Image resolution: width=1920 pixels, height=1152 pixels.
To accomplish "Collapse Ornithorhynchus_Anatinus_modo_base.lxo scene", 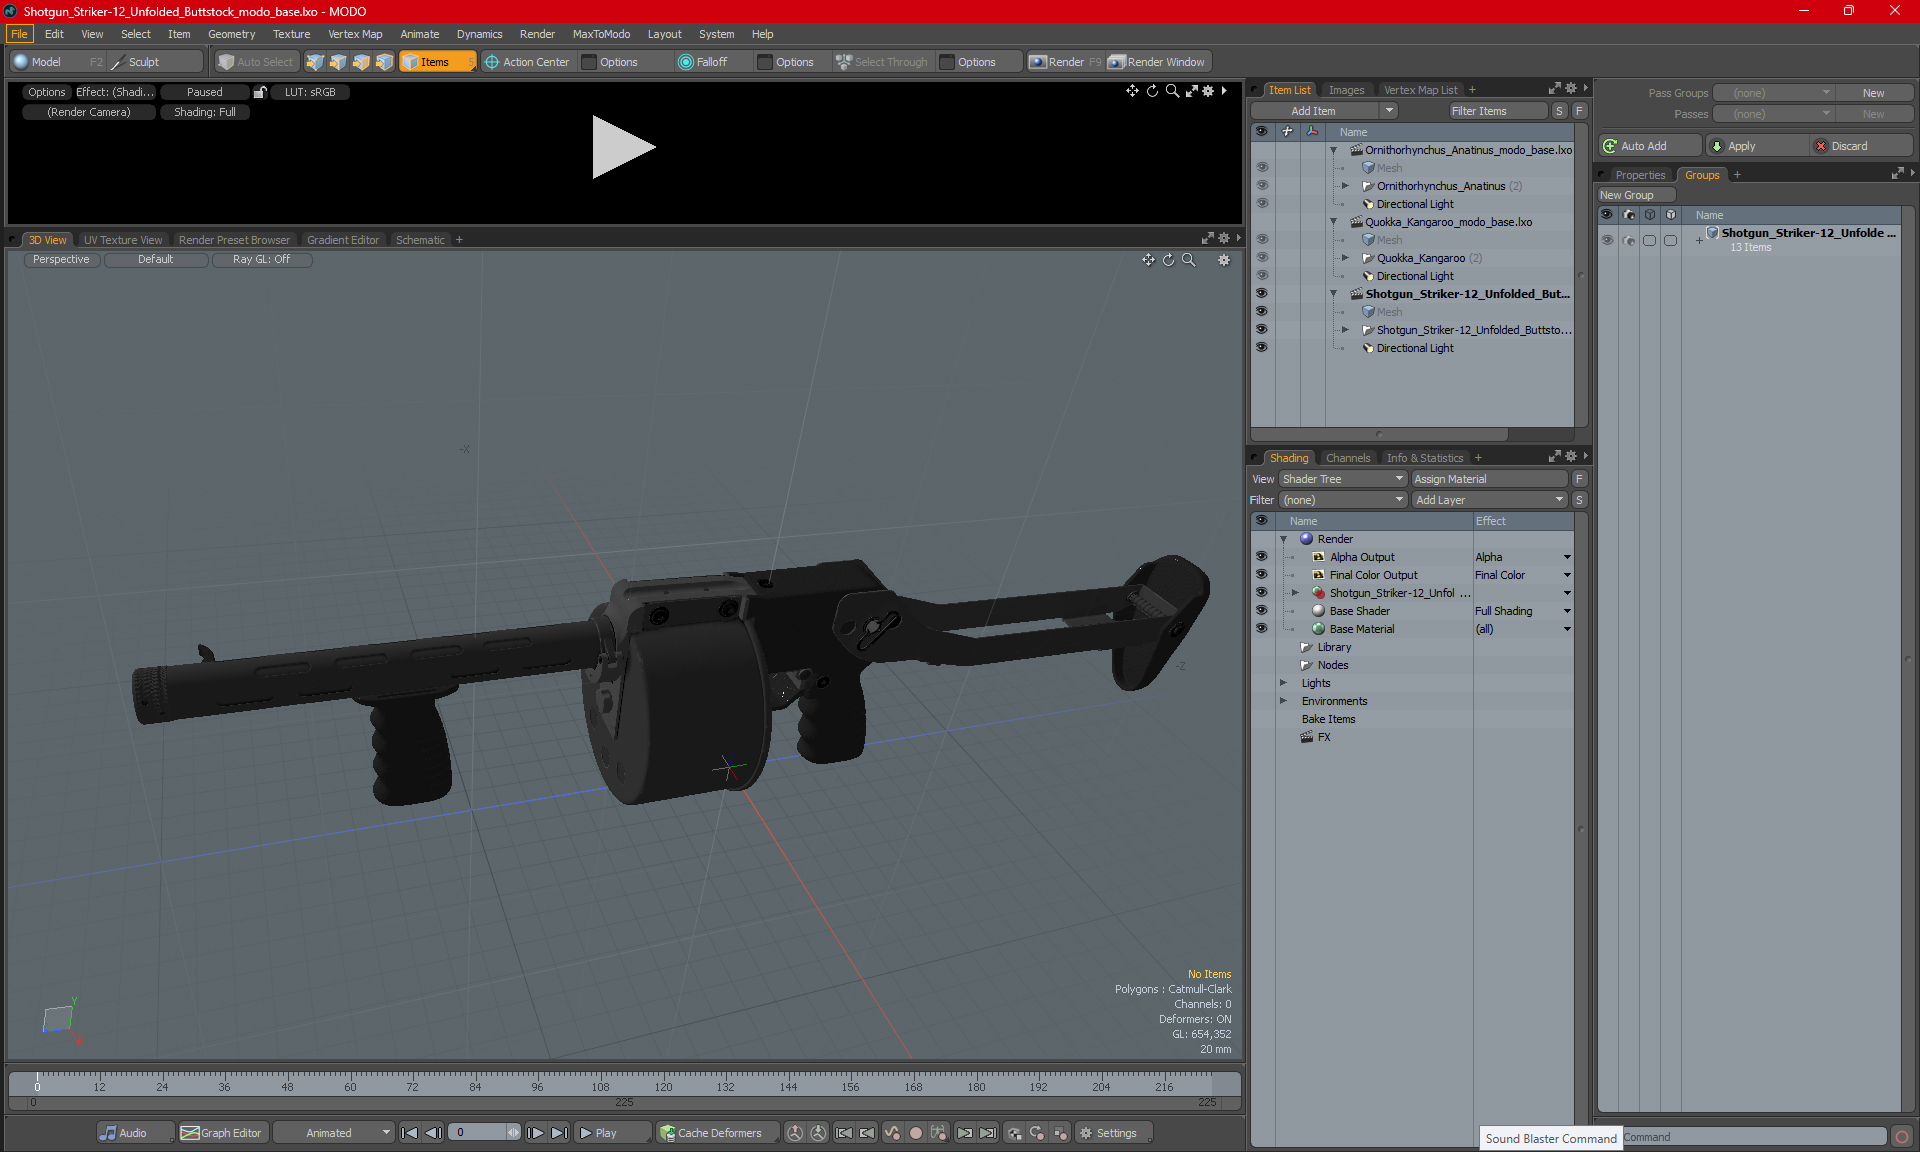I will click(1333, 150).
